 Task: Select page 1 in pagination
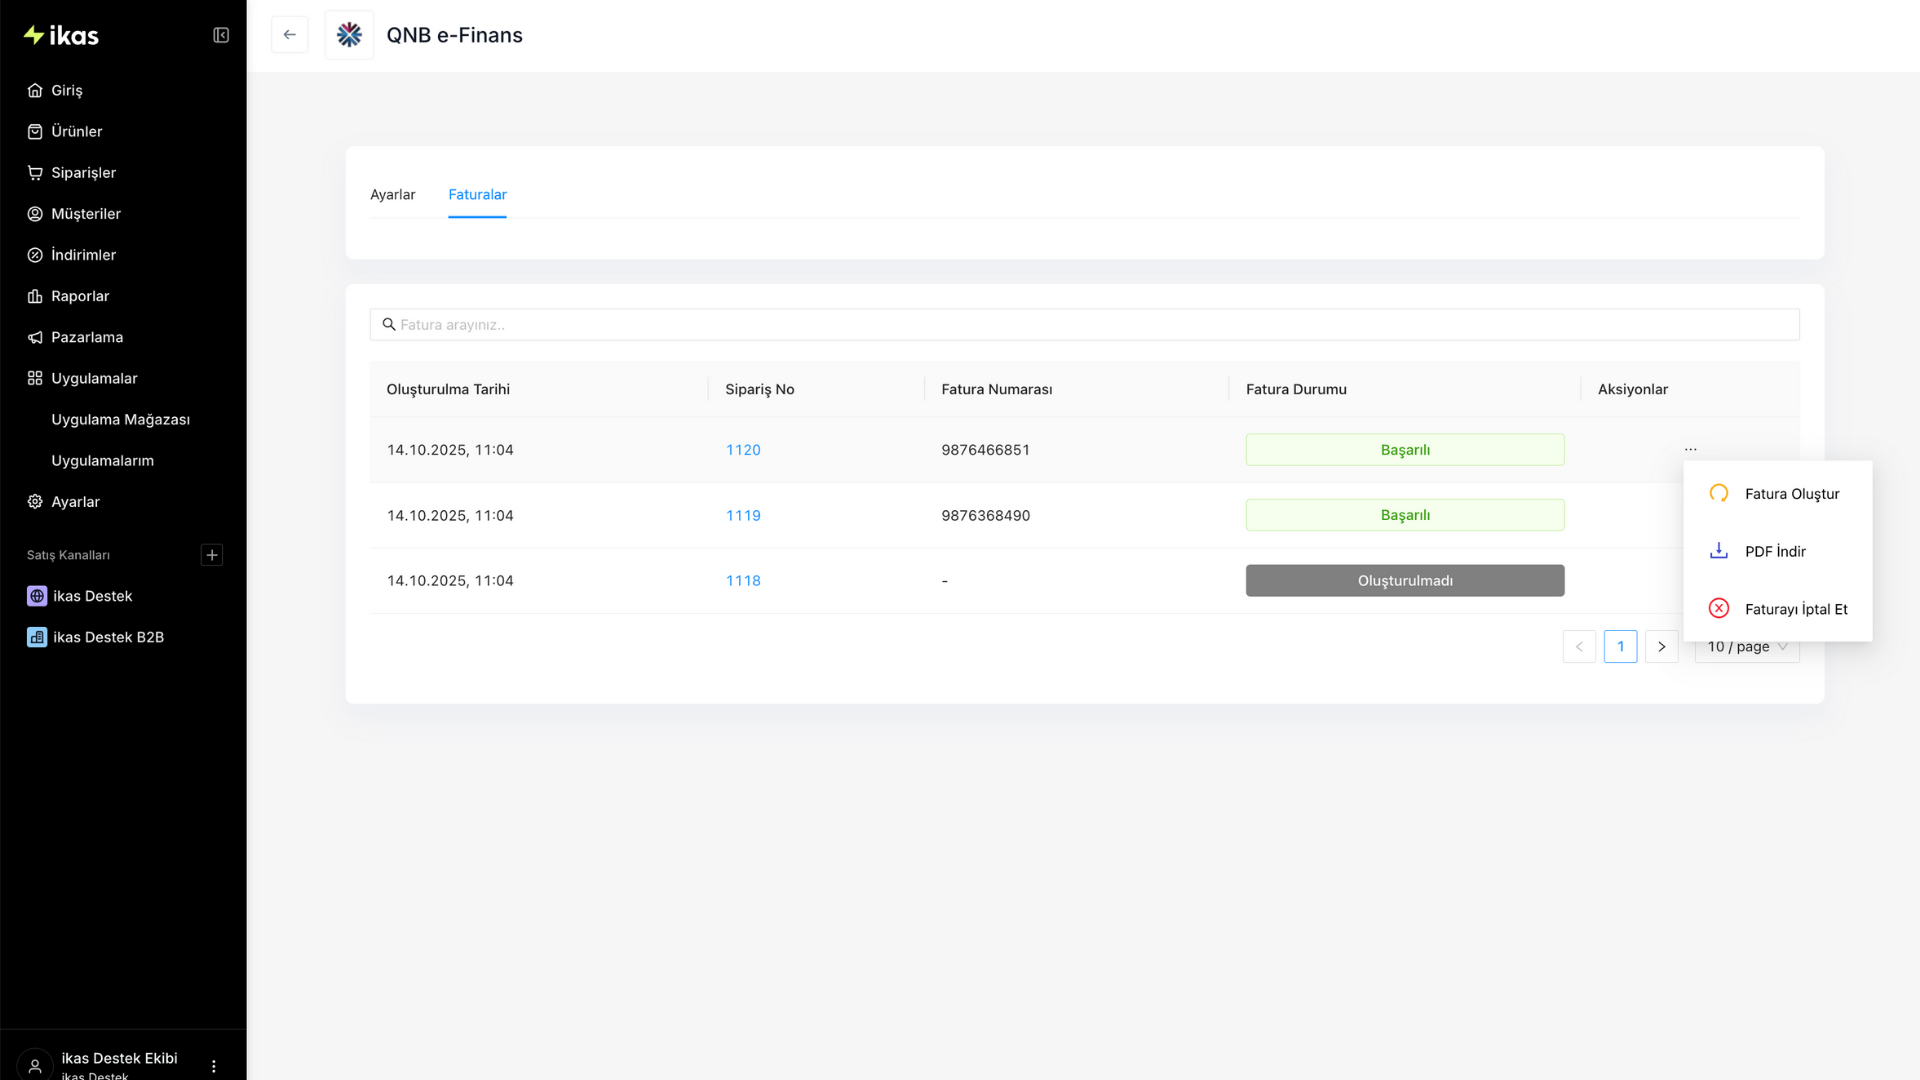[1621, 647]
